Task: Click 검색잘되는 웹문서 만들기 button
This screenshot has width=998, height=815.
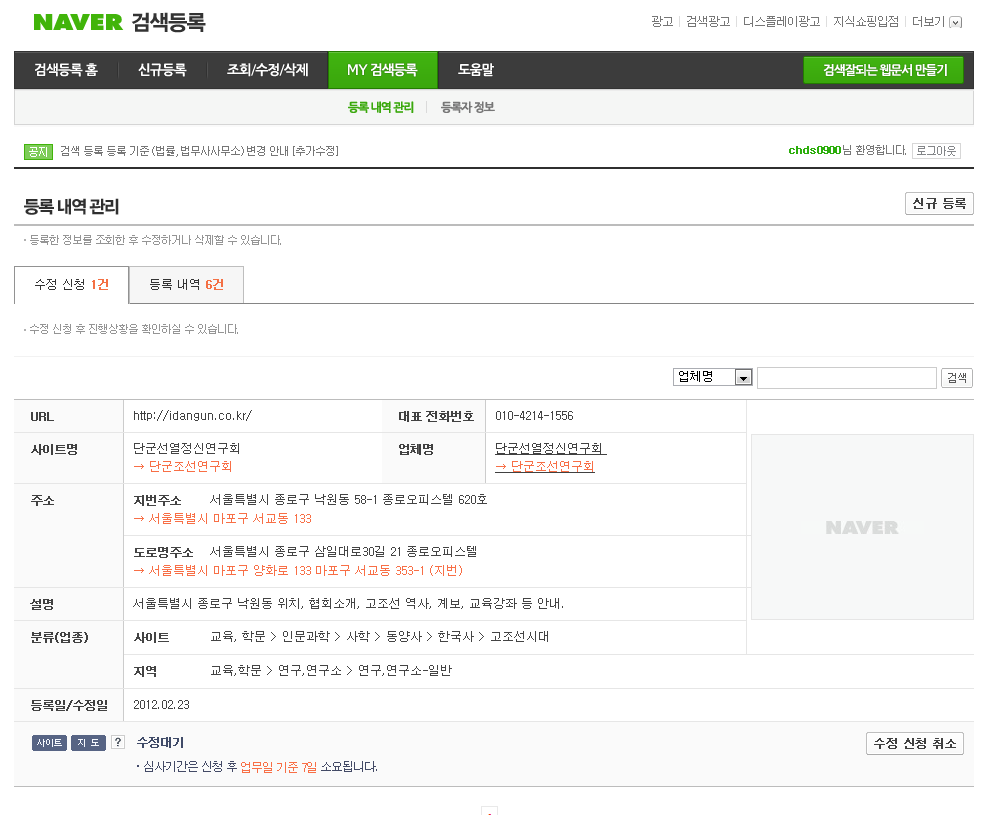Action: coord(883,70)
